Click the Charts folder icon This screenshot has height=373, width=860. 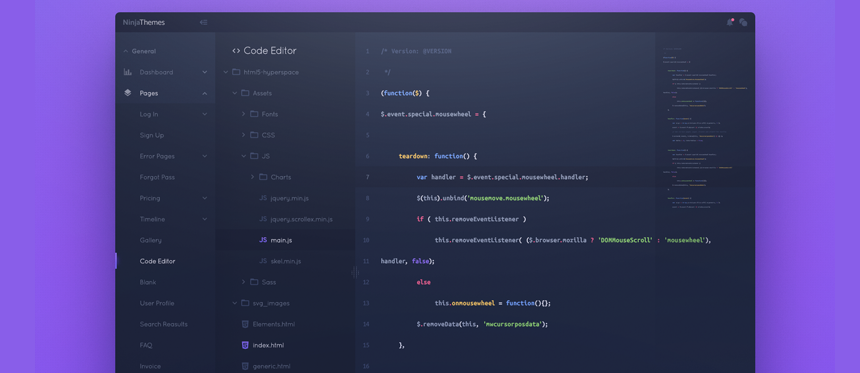(263, 177)
